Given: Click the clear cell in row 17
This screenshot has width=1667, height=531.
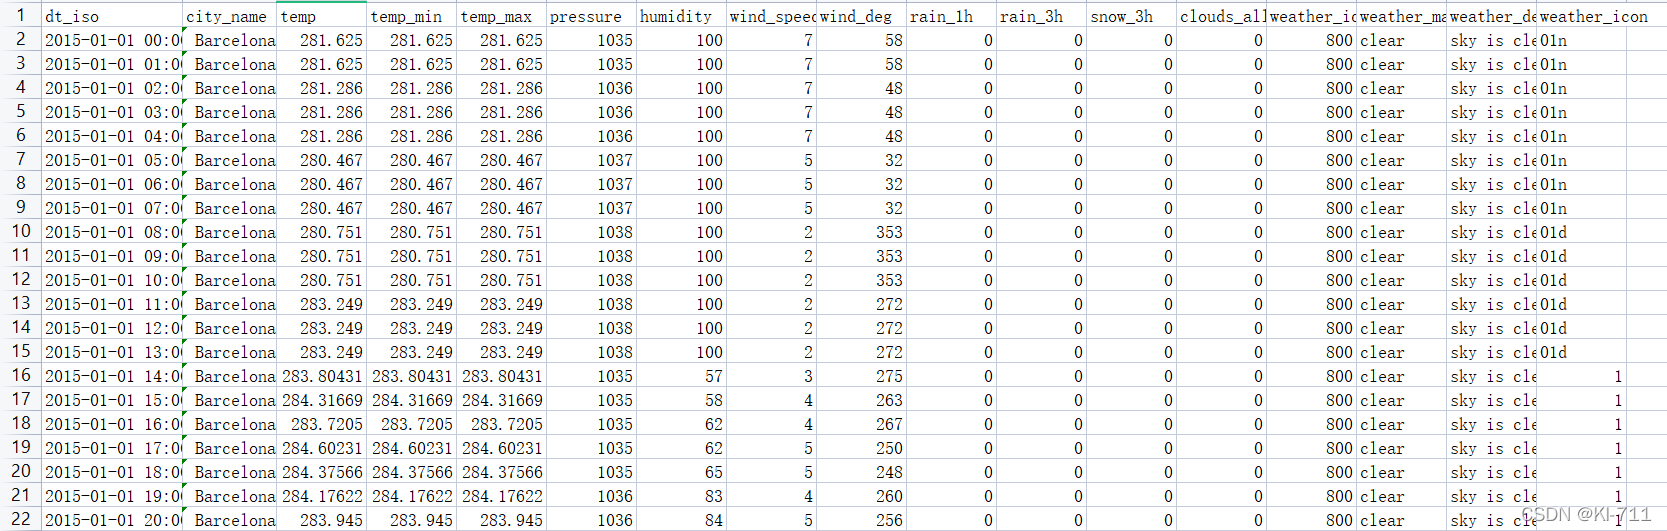Looking at the screenshot, I should 1401,400.
